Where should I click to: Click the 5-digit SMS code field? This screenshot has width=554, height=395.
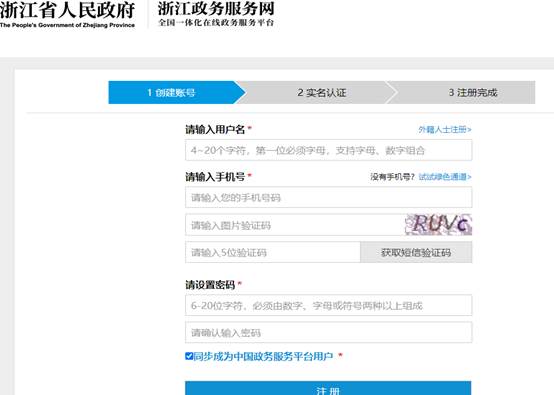pyautogui.click(x=273, y=252)
